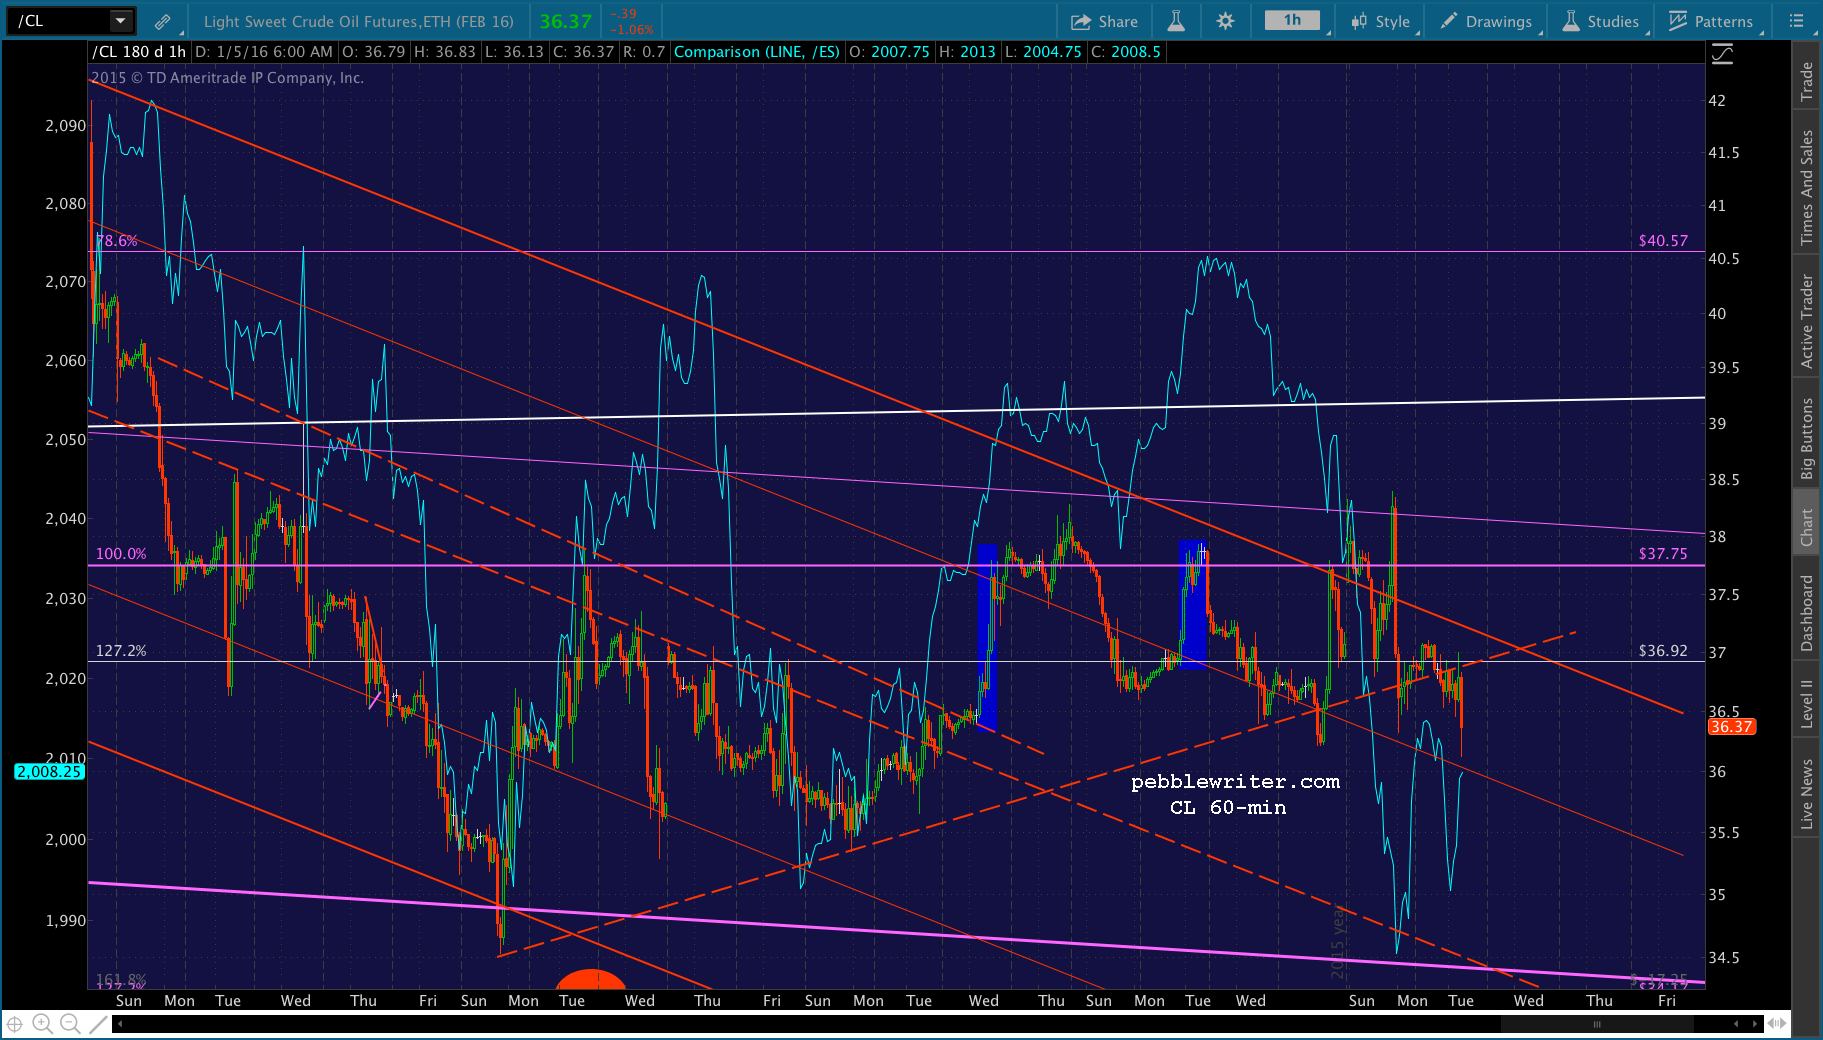Click the zoom in magnifier

(42, 1024)
